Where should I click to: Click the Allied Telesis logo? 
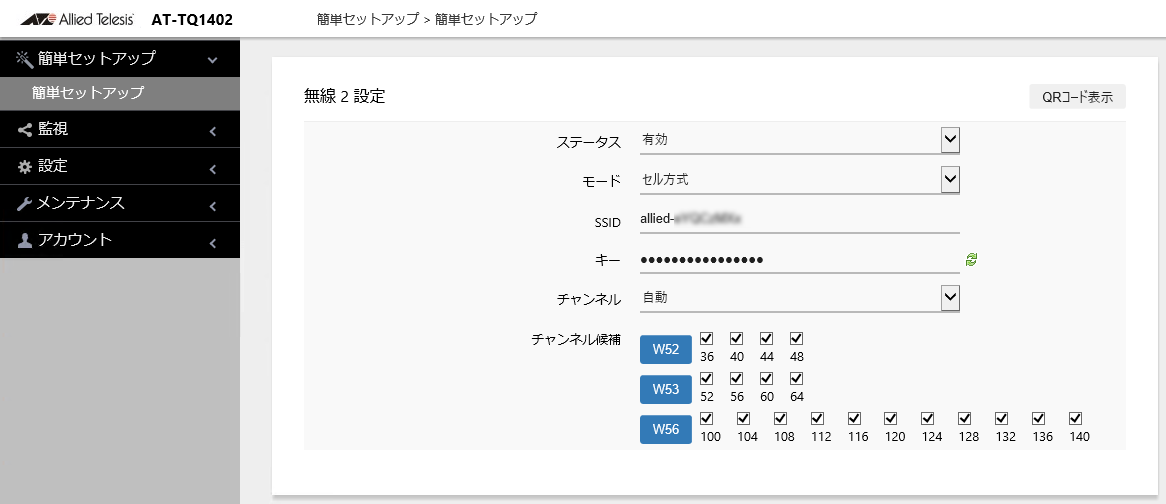click(x=77, y=20)
